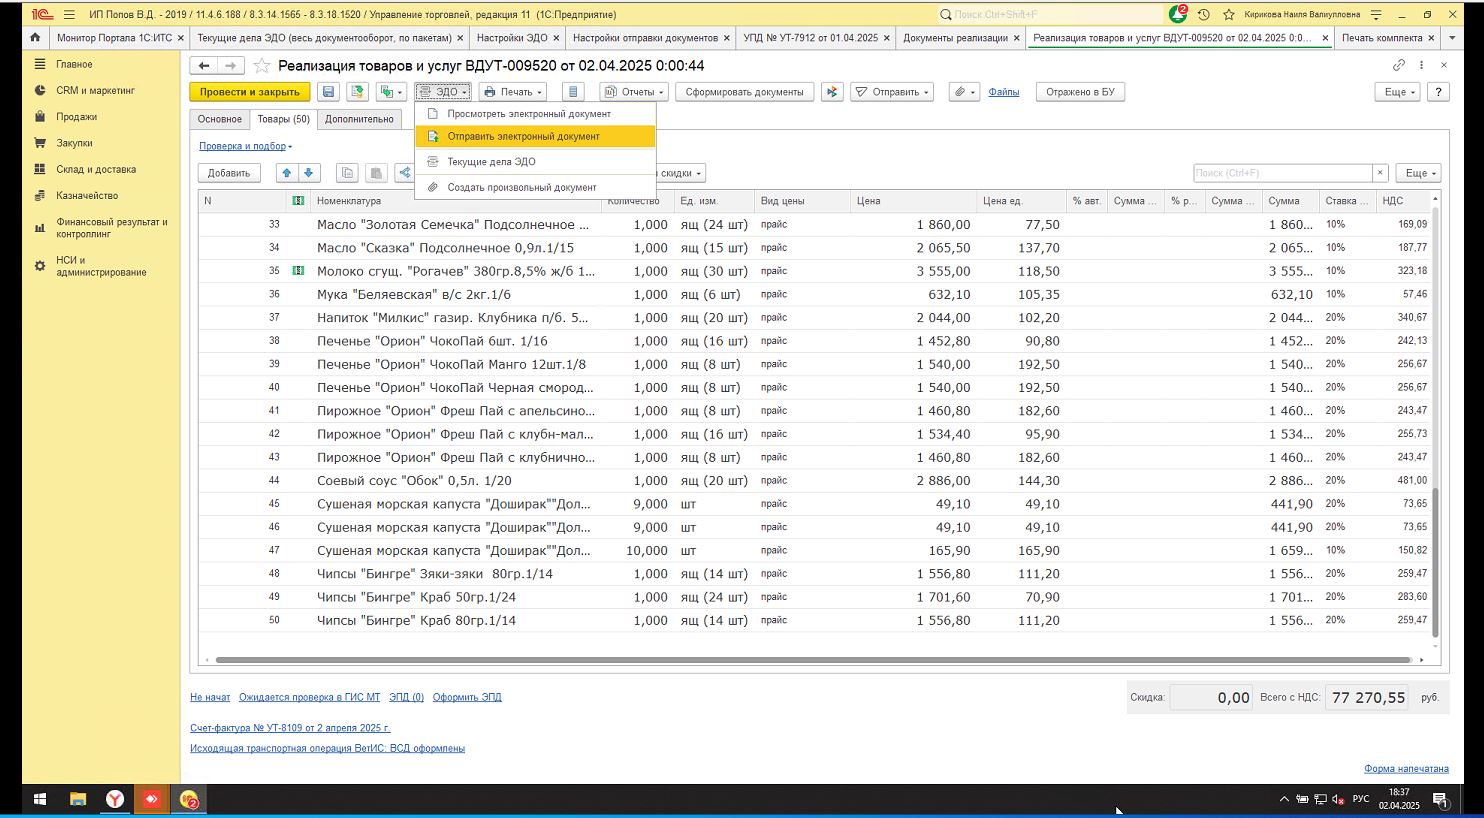The width and height of the screenshot is (1484, 818).
Task: Open the notifications bell icon
Action: pos(1178,14)
